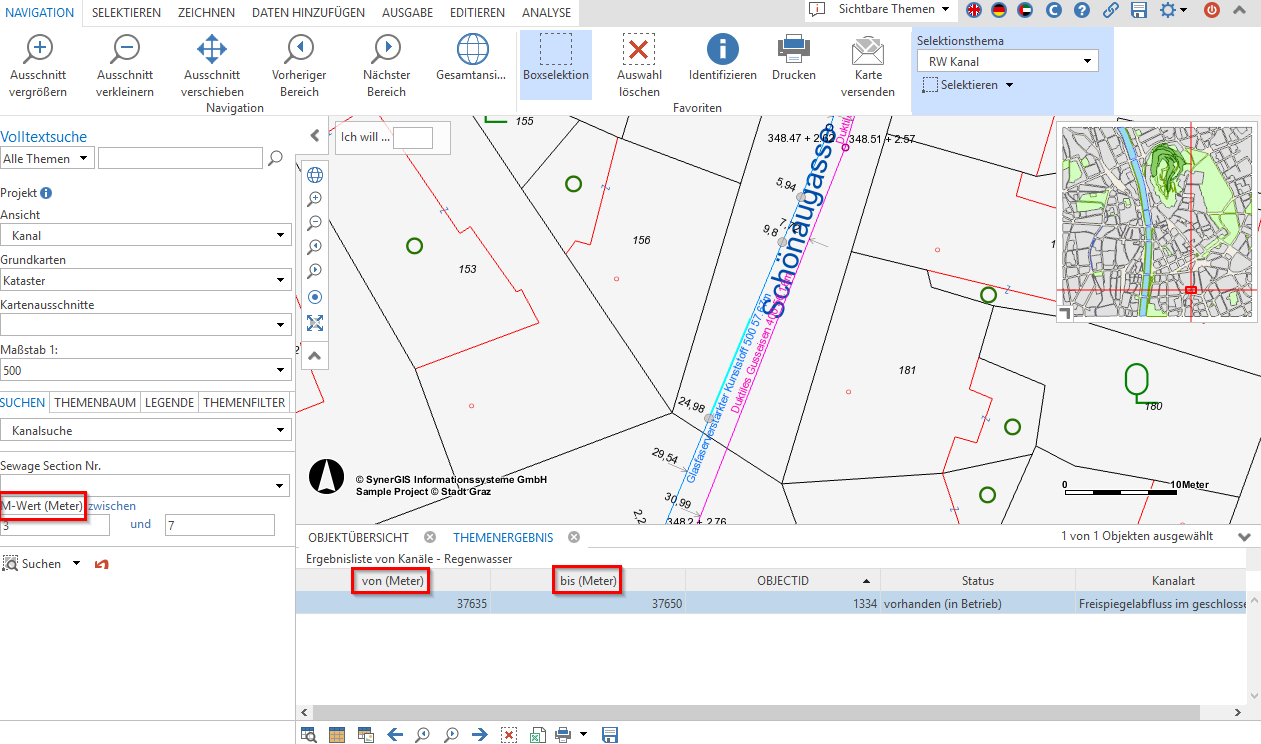
Task: Click the zwischen link
Action: (112, 506)
